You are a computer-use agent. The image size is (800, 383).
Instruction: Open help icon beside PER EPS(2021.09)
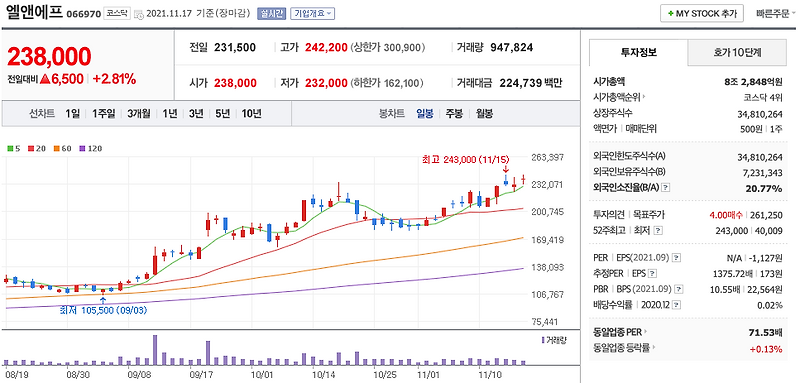click(677, 257)
